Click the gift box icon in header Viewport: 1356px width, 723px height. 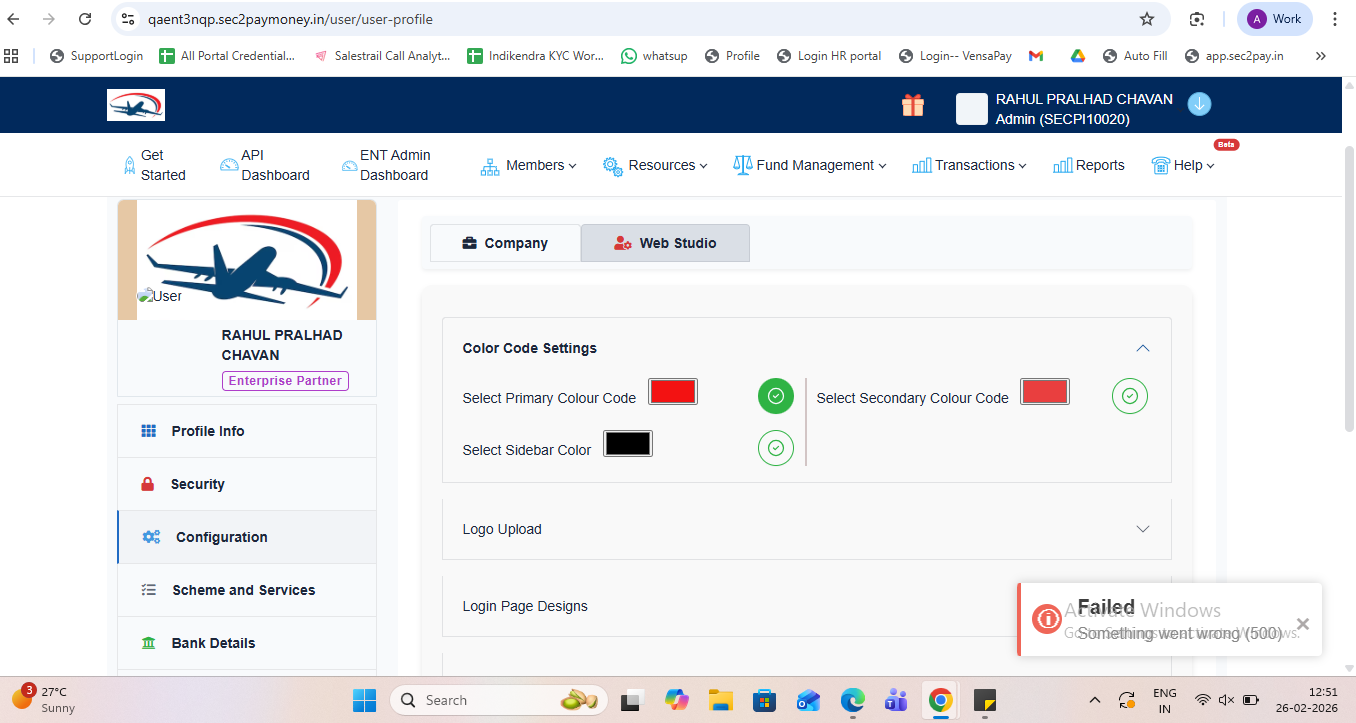tap(912, 105)
